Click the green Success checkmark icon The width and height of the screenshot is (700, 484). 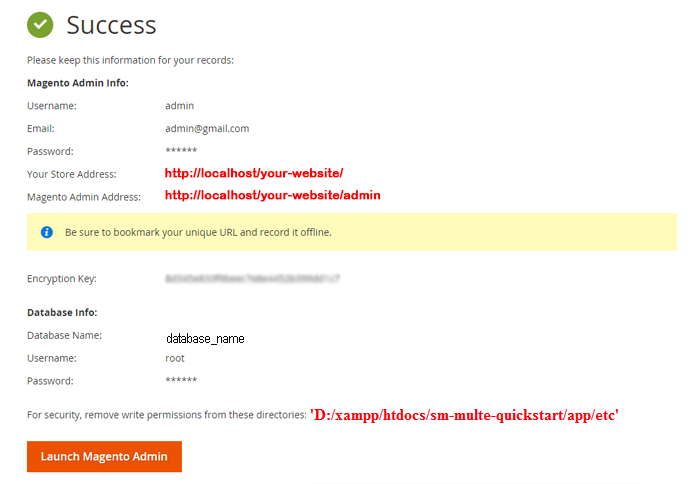(40, 24)
